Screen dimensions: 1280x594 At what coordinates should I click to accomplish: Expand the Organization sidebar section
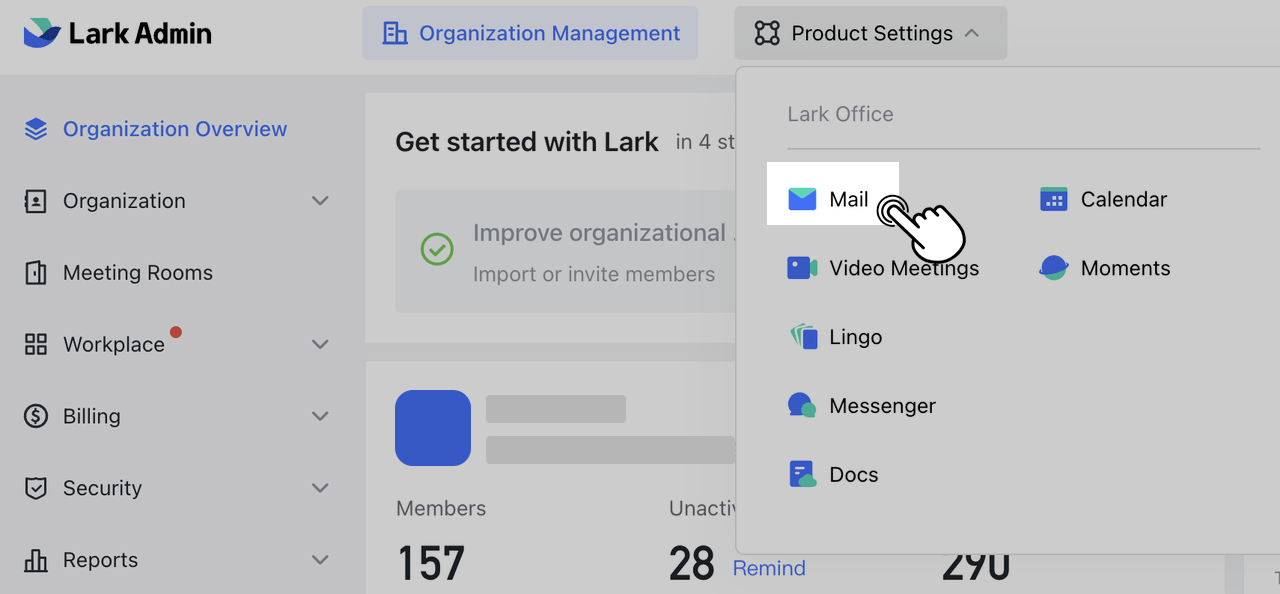[x=320, y=200]
